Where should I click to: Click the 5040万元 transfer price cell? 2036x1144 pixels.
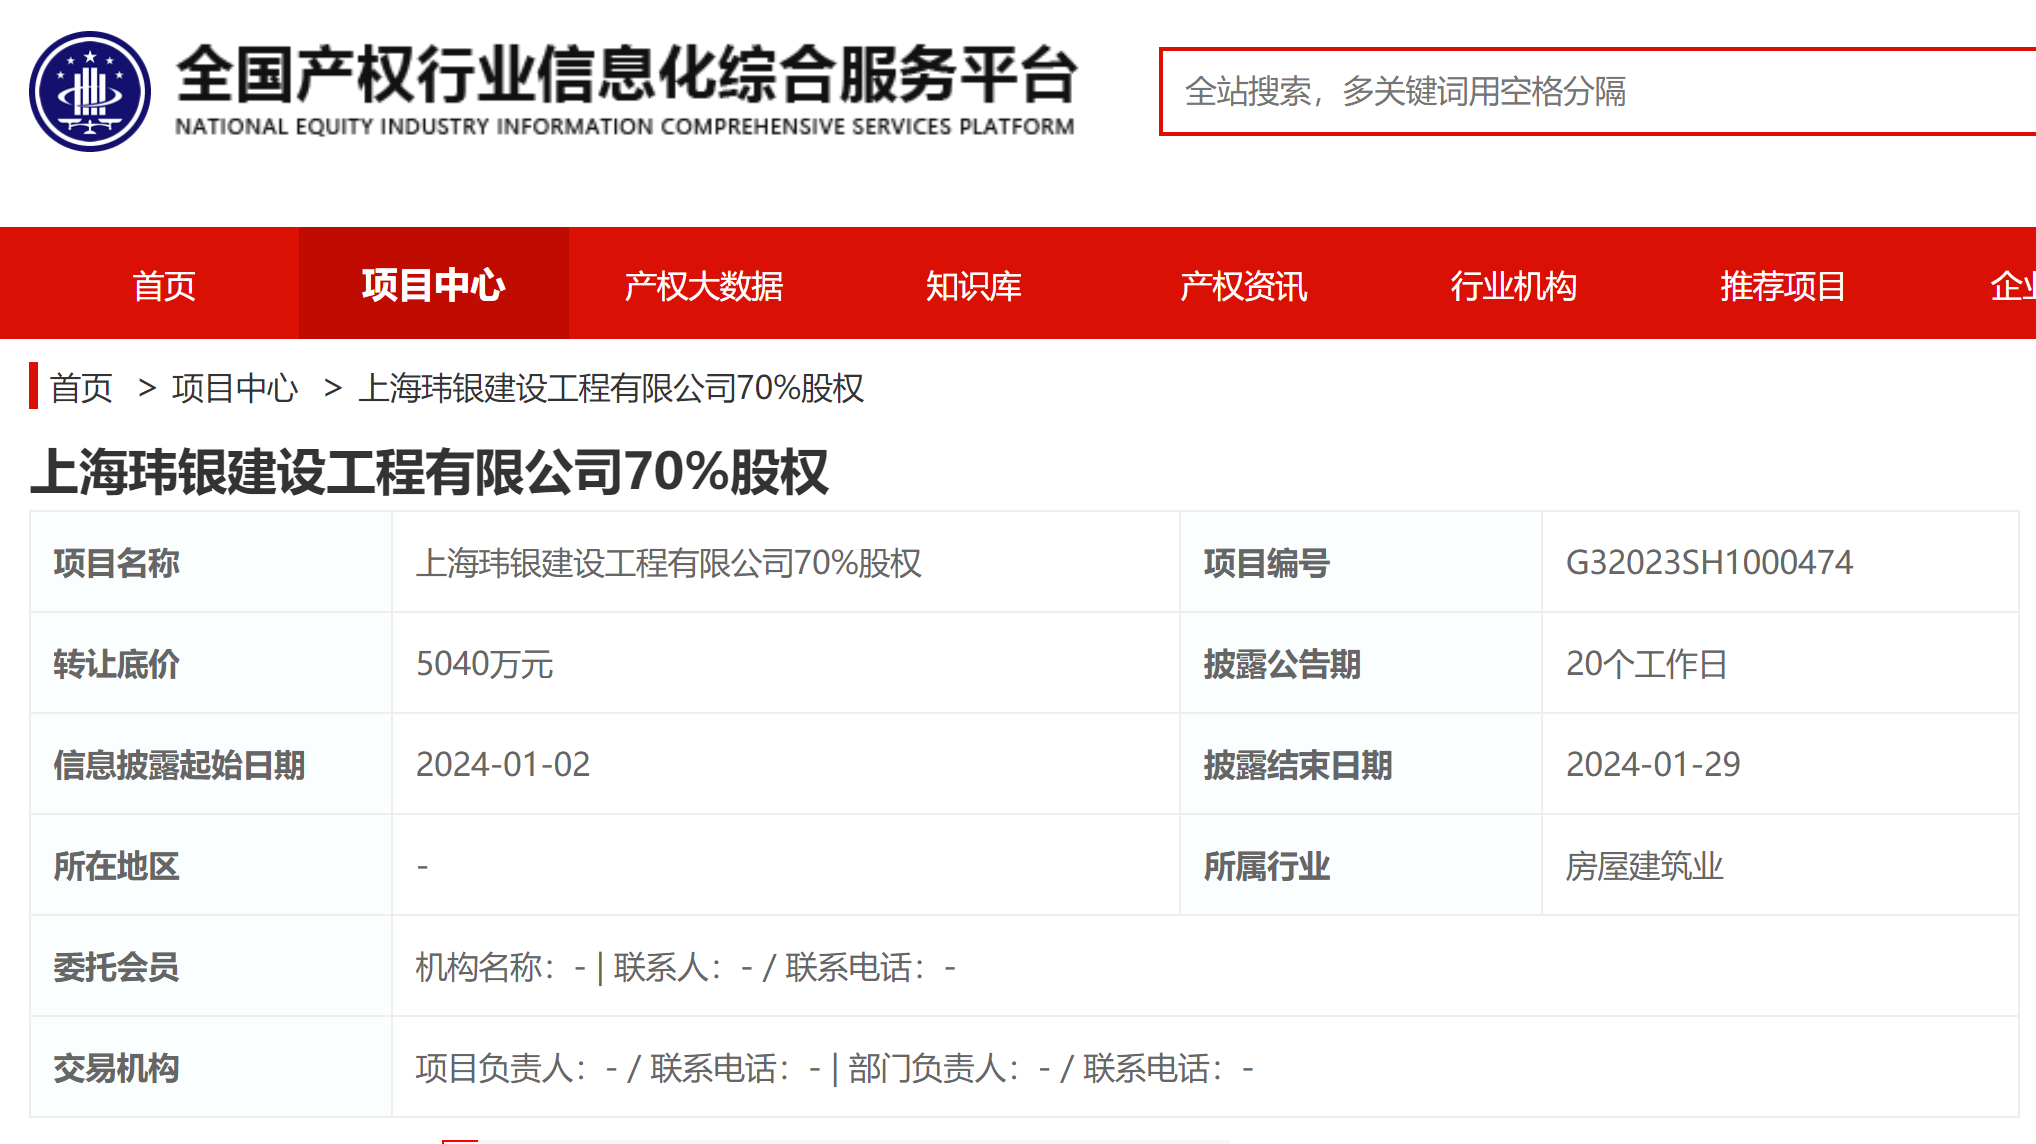point(485,664)
